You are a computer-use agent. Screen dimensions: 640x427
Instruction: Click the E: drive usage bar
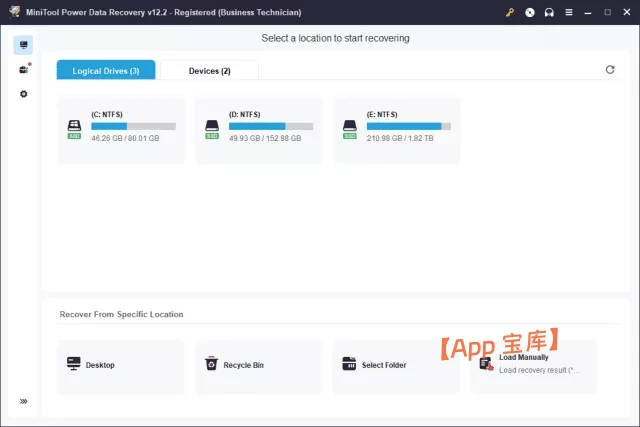(x=409, y=126)
